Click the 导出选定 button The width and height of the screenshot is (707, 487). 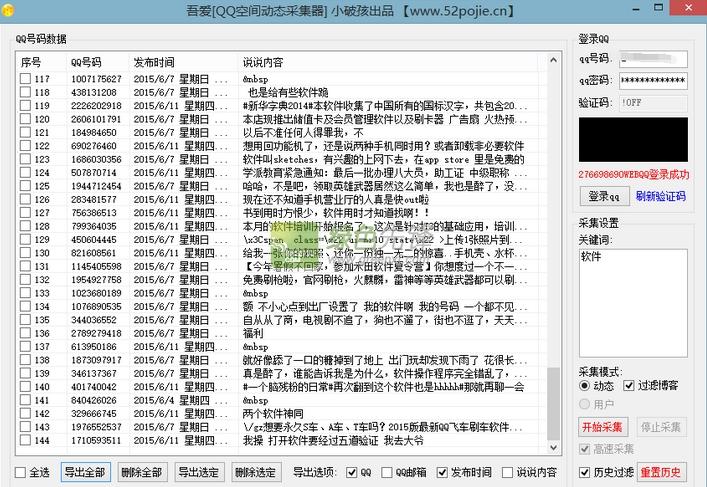tap(199, 472)
